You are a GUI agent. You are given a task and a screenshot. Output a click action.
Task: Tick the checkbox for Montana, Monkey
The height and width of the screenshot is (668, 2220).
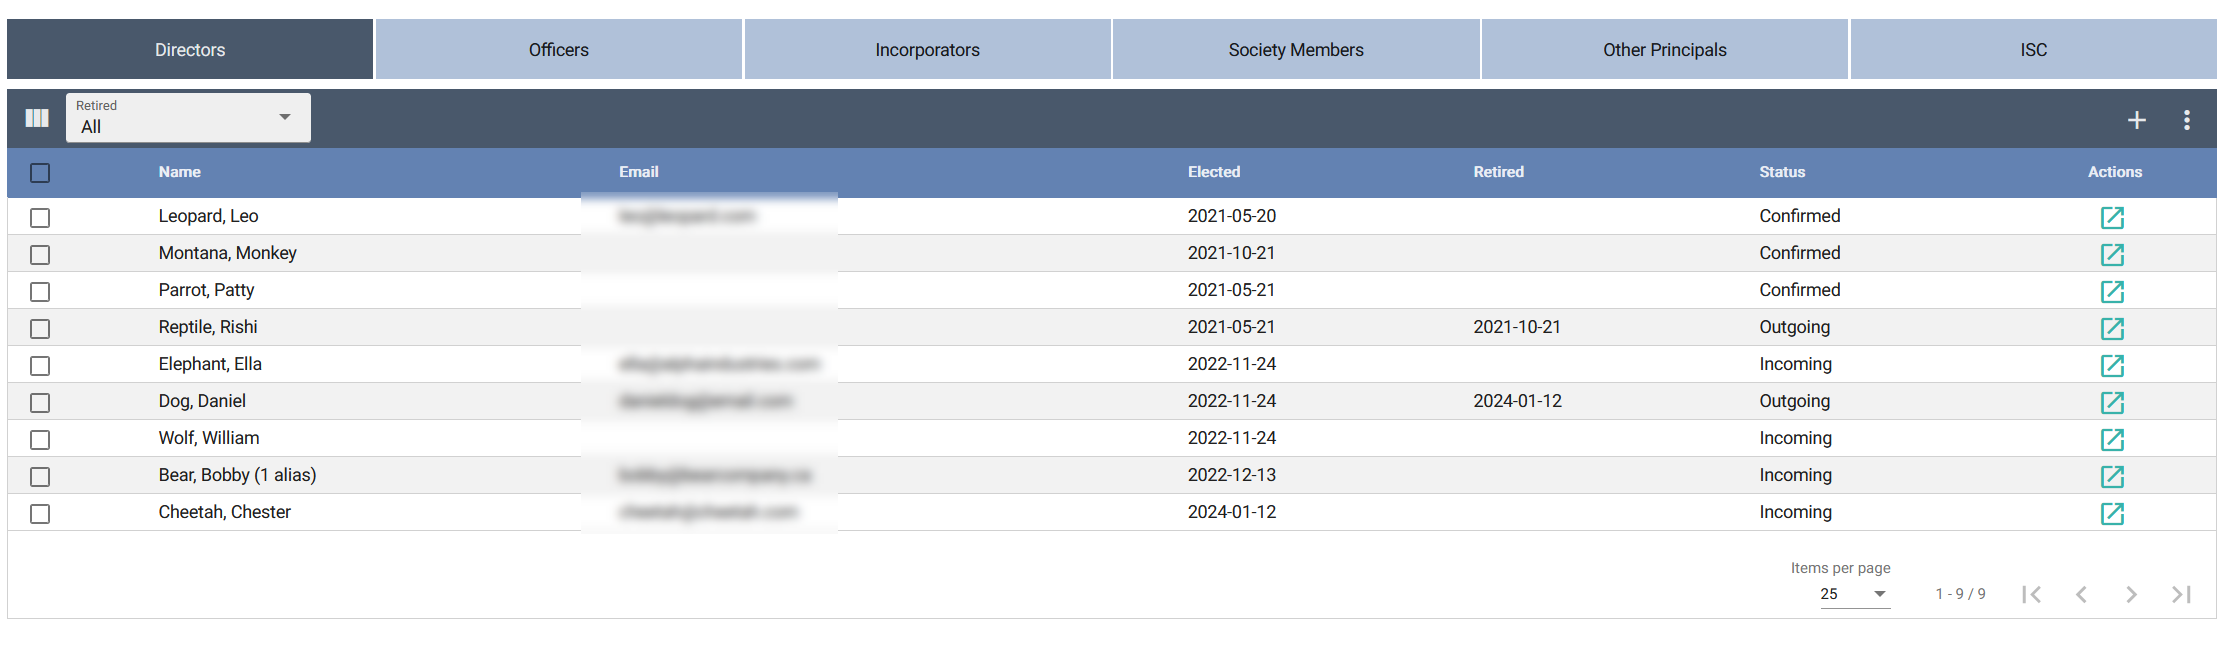40,255
